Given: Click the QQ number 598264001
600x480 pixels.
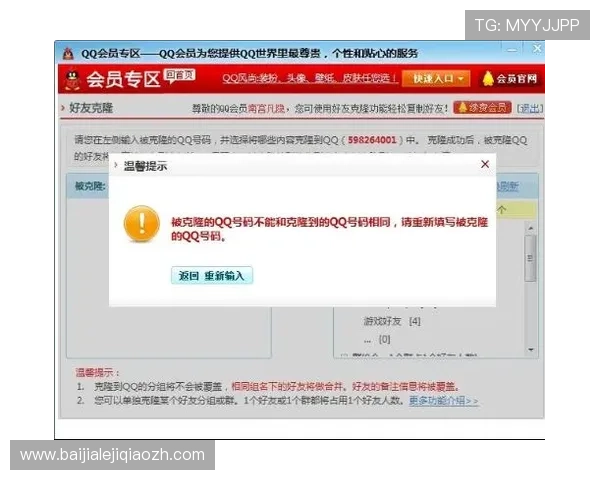Looking at the screenshot, I should (x=372, y=140).
